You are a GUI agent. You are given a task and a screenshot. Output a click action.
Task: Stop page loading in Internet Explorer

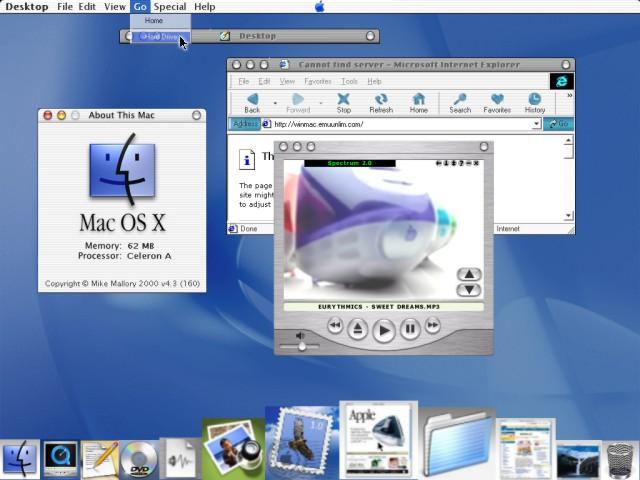coord(344,103)
